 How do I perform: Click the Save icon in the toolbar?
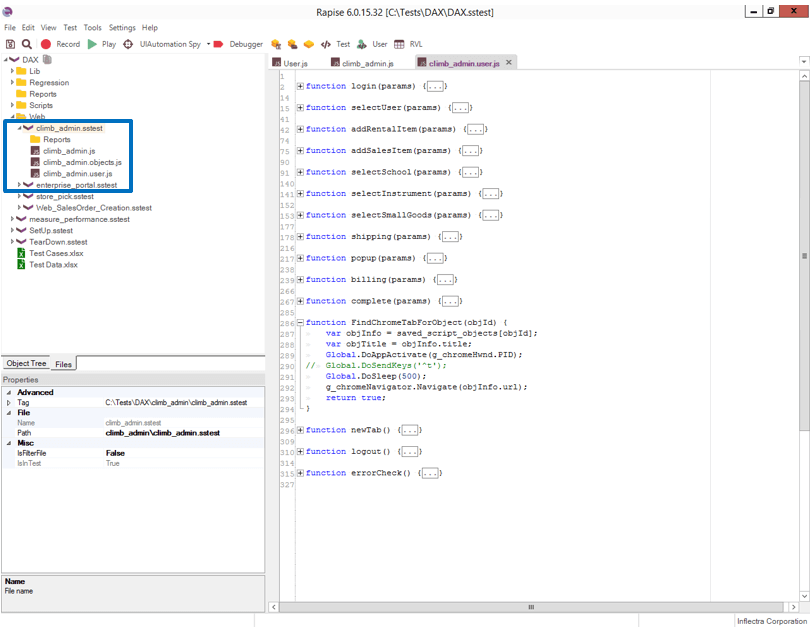(x=10, y=44)
